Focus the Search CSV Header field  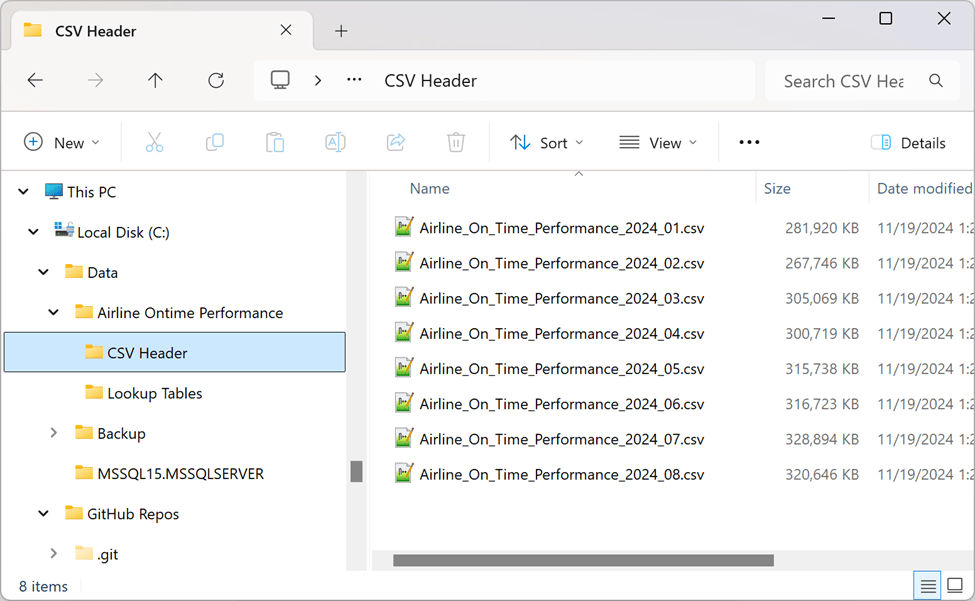coord(862,81)
